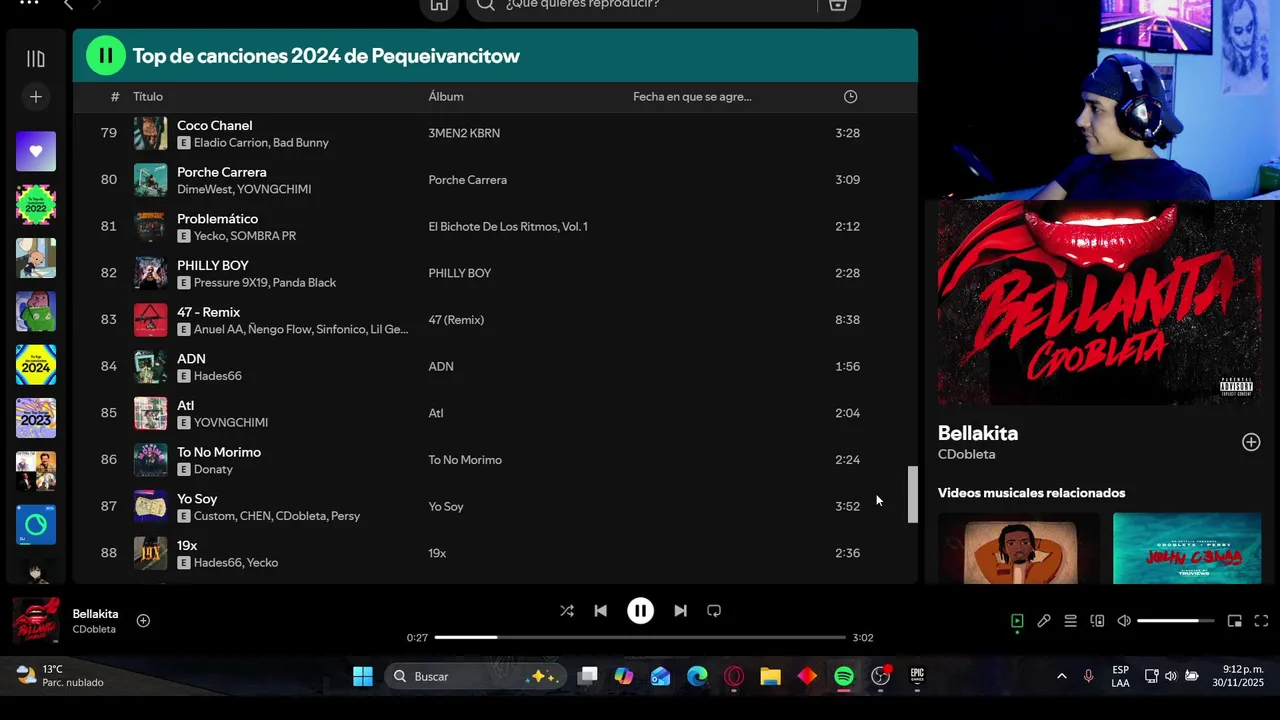
Task: Select PHILLY BOY track title
Action: coord(213,265)
